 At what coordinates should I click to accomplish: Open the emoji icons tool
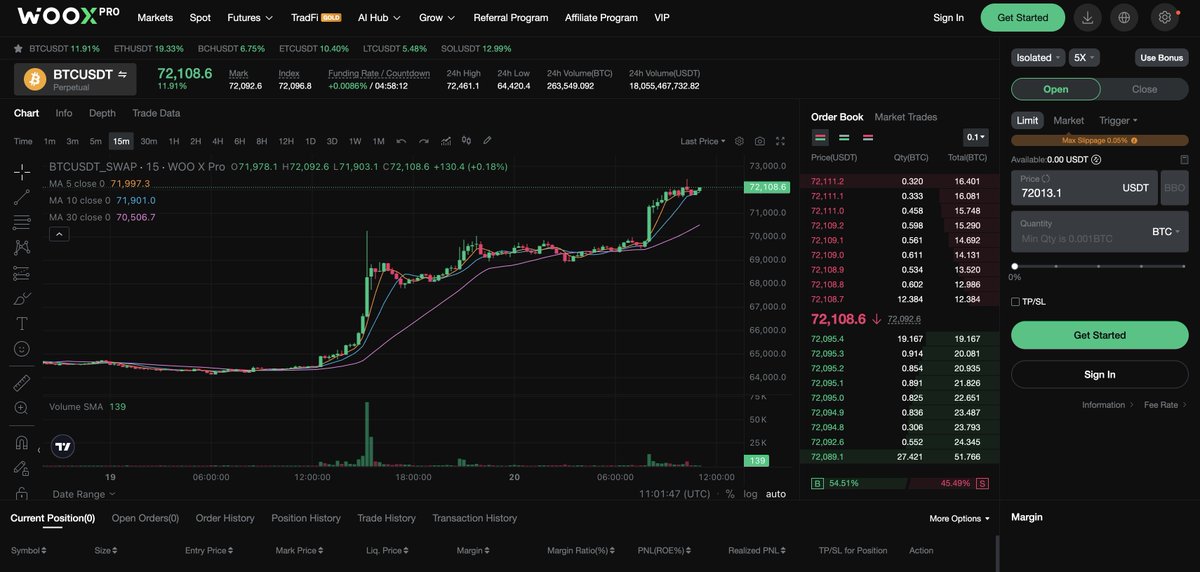pyautogui.click(x=21, y=349)
